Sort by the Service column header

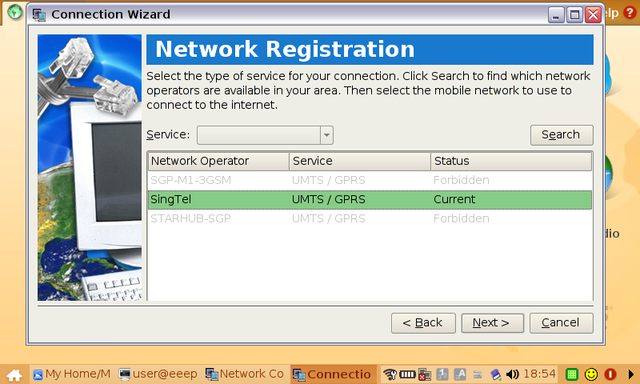pos(360,161)
